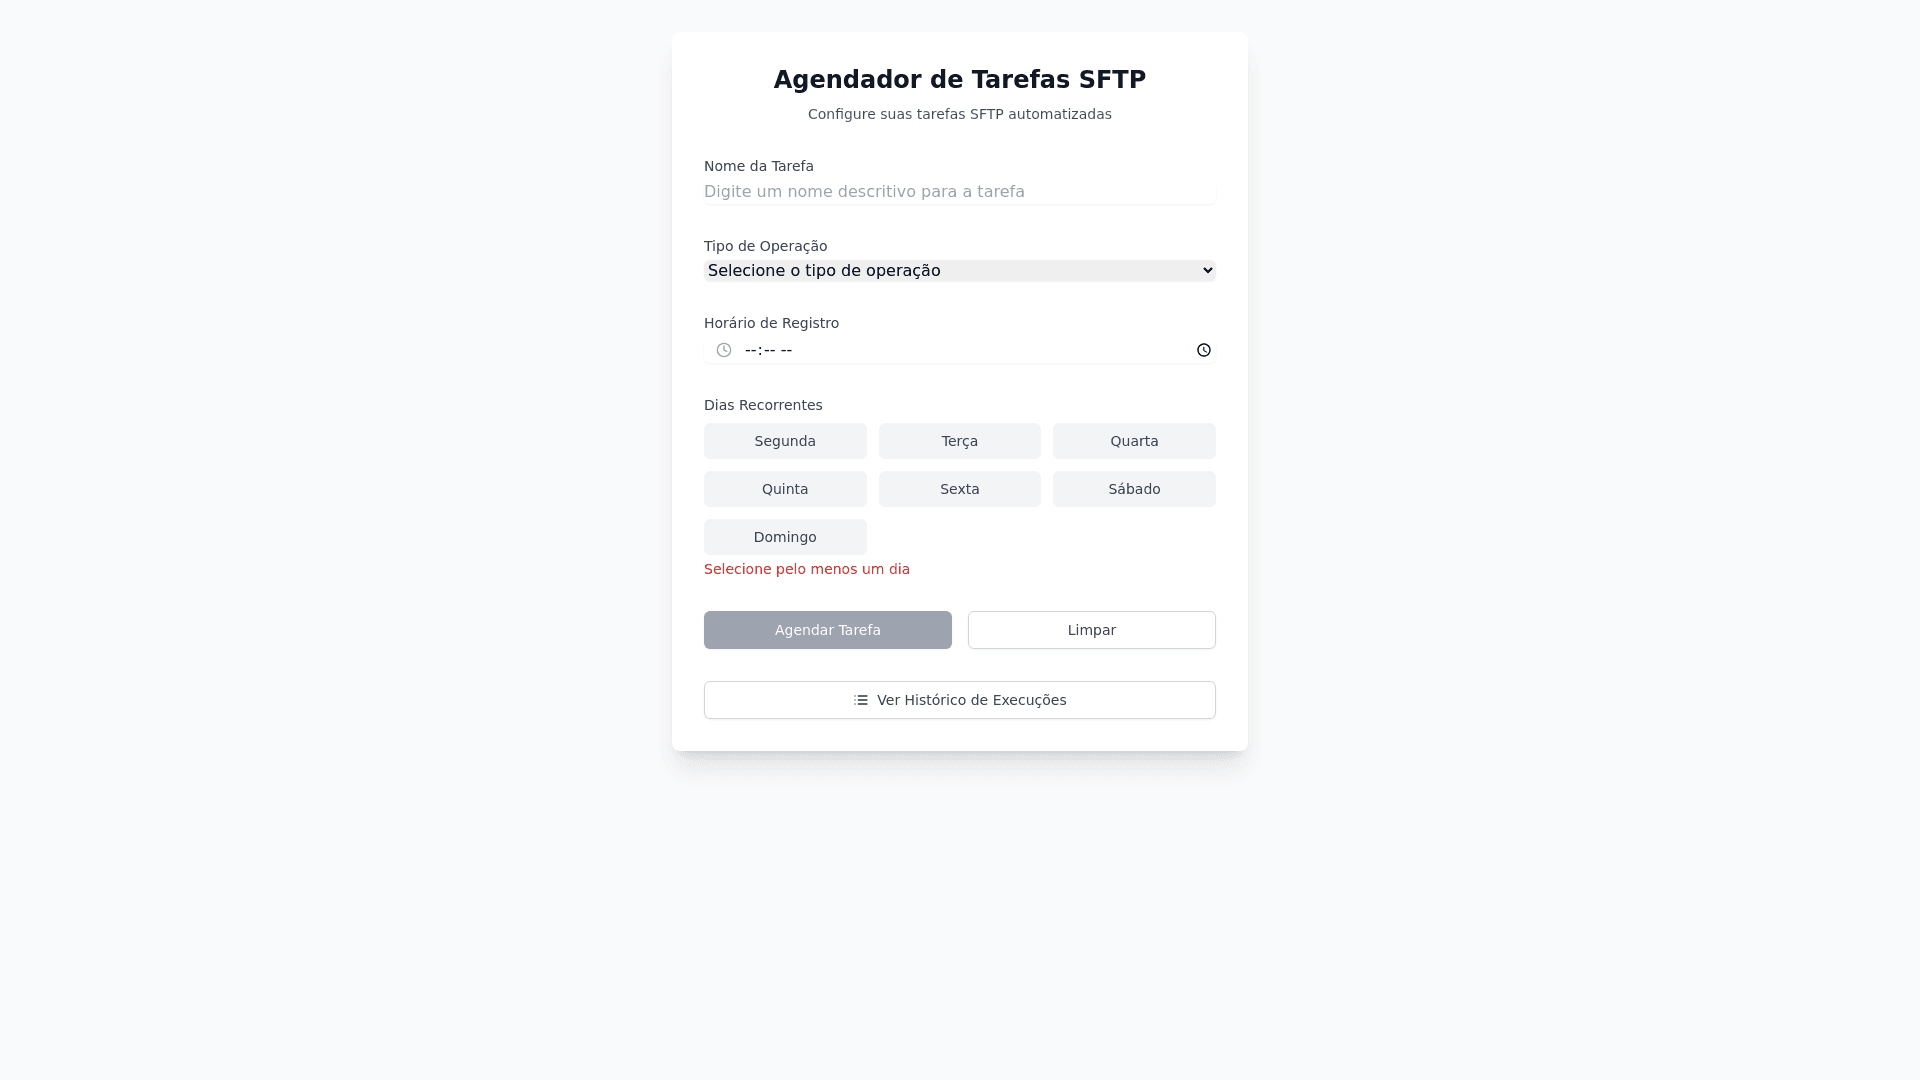Click the Nome da Tarefa text field

click(x=959, y=192)
